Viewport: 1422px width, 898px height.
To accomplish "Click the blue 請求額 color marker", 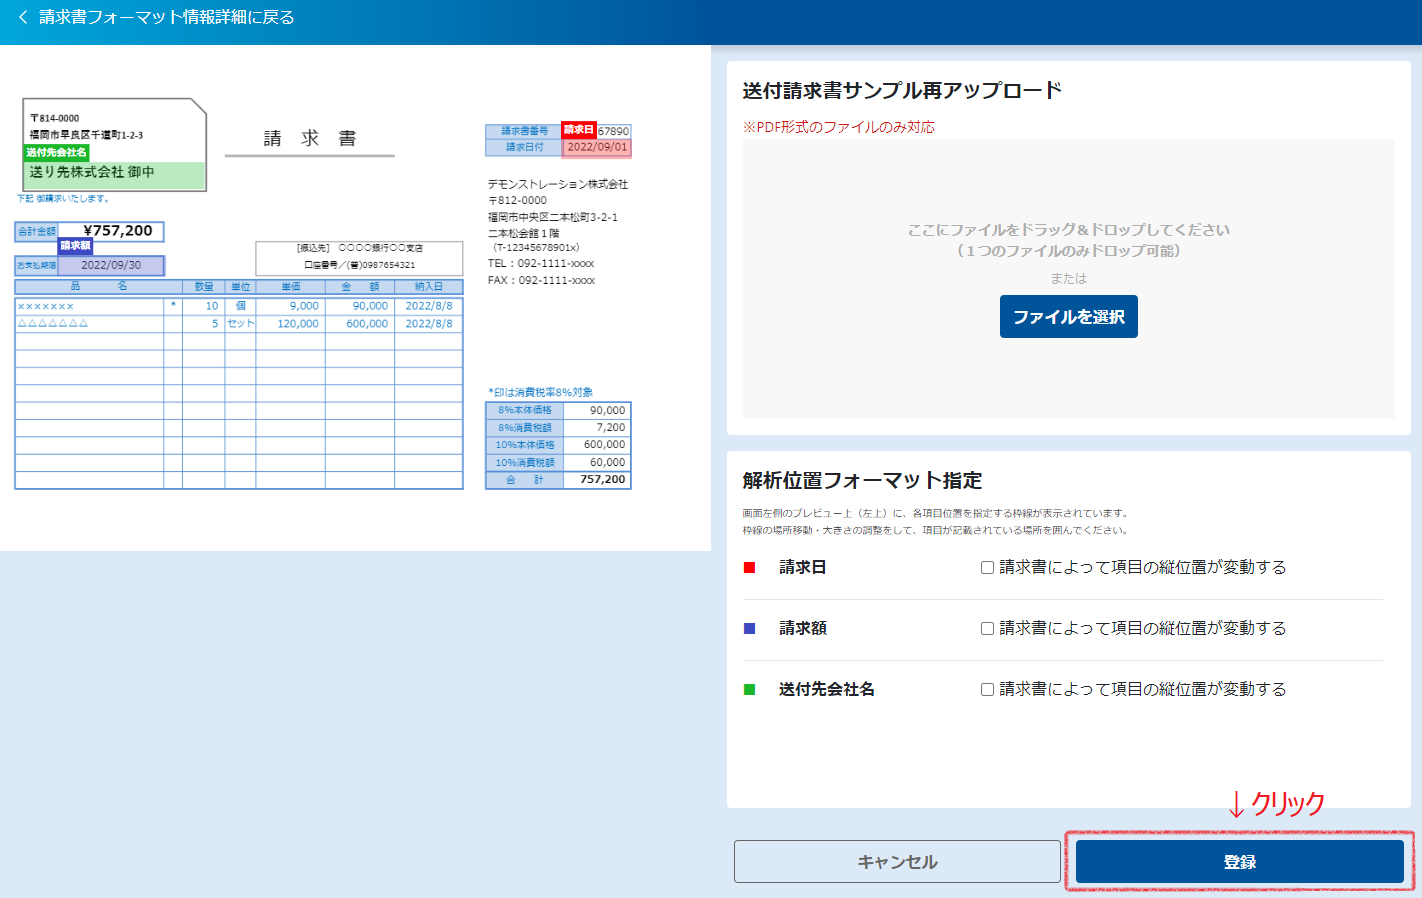I will click(x=750, y=628).
